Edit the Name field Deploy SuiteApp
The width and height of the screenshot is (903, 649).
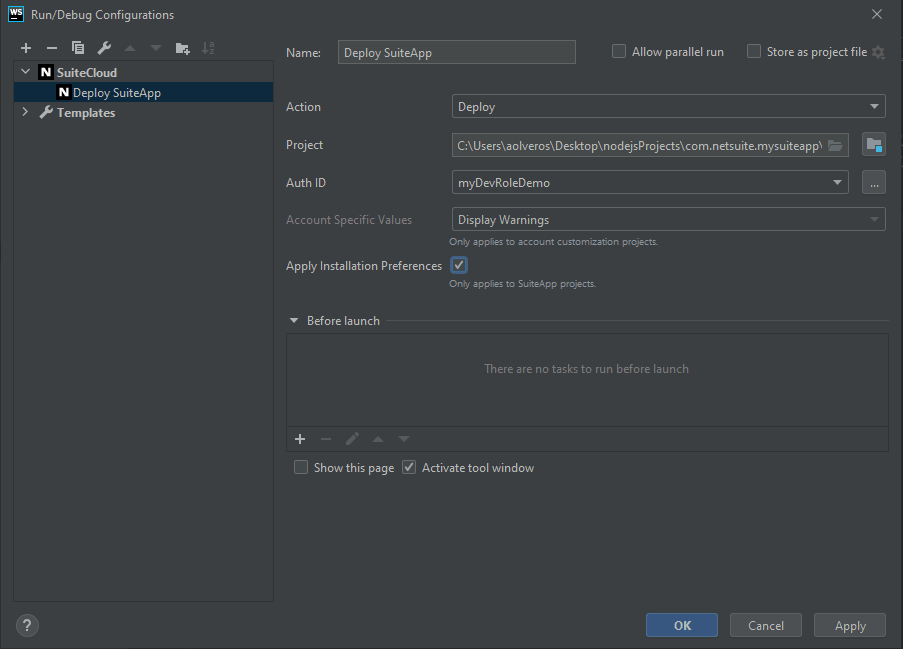click(x=457, y=52)
